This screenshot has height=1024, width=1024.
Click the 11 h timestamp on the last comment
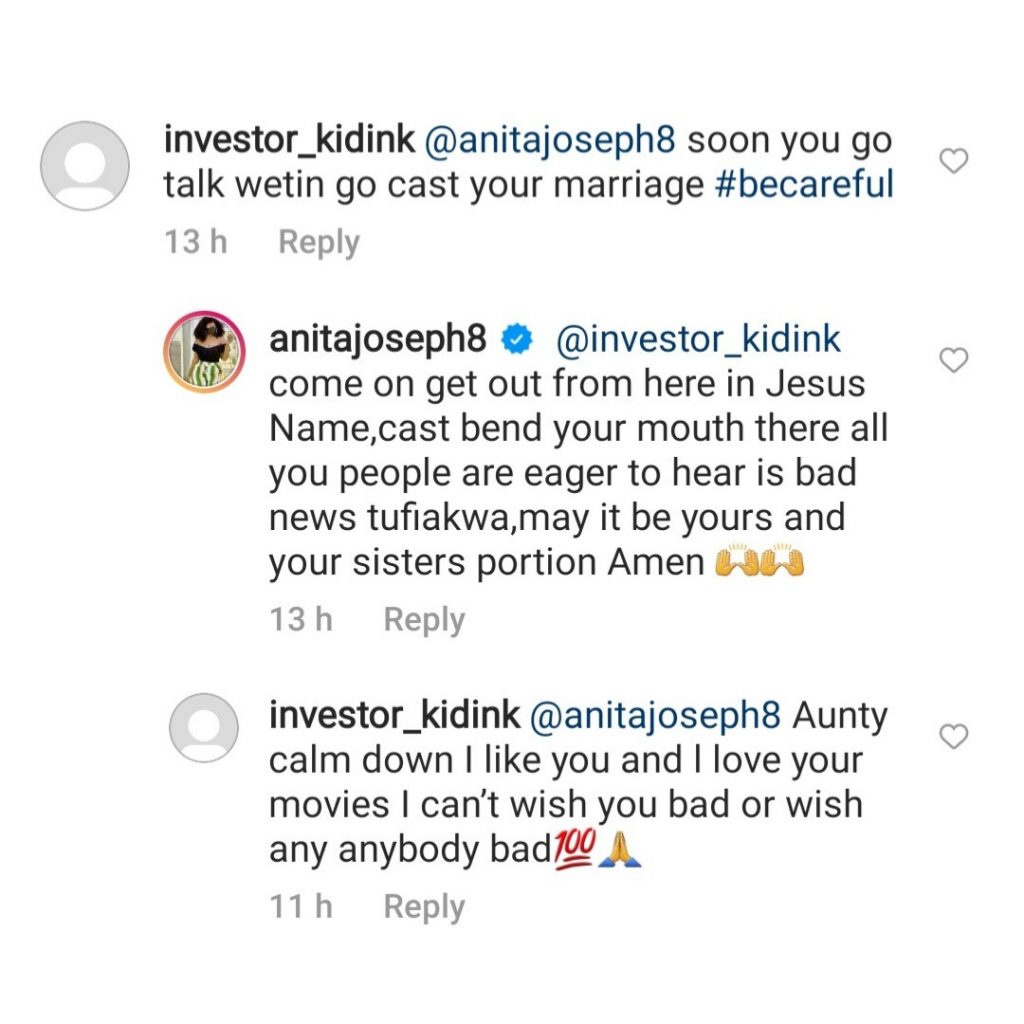point(301,907)
